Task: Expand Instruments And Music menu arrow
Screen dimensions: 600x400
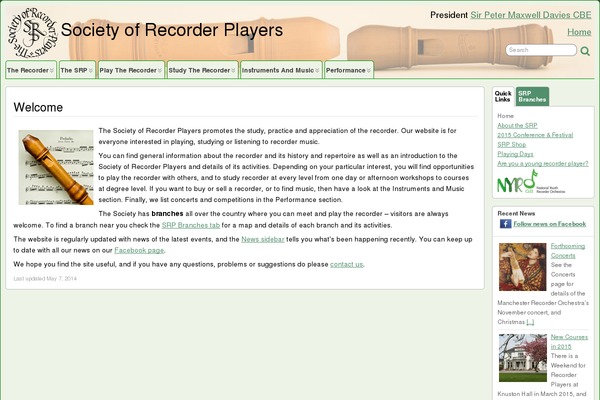Action: point(317,70)
